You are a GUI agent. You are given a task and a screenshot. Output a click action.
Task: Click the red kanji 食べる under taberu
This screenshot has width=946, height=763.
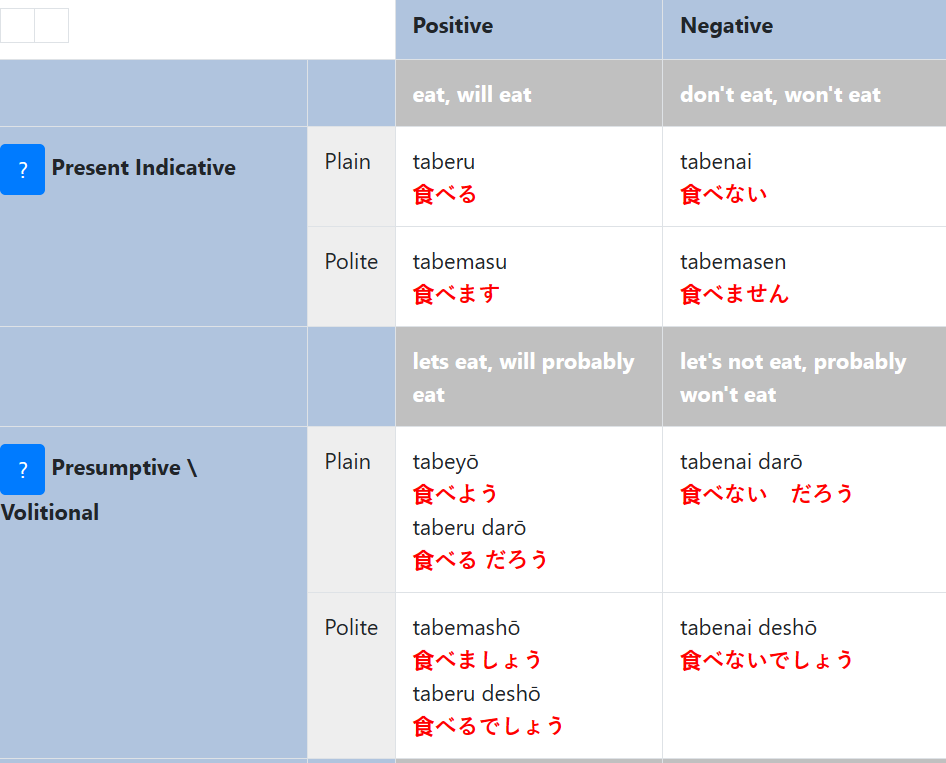(445, 194)
